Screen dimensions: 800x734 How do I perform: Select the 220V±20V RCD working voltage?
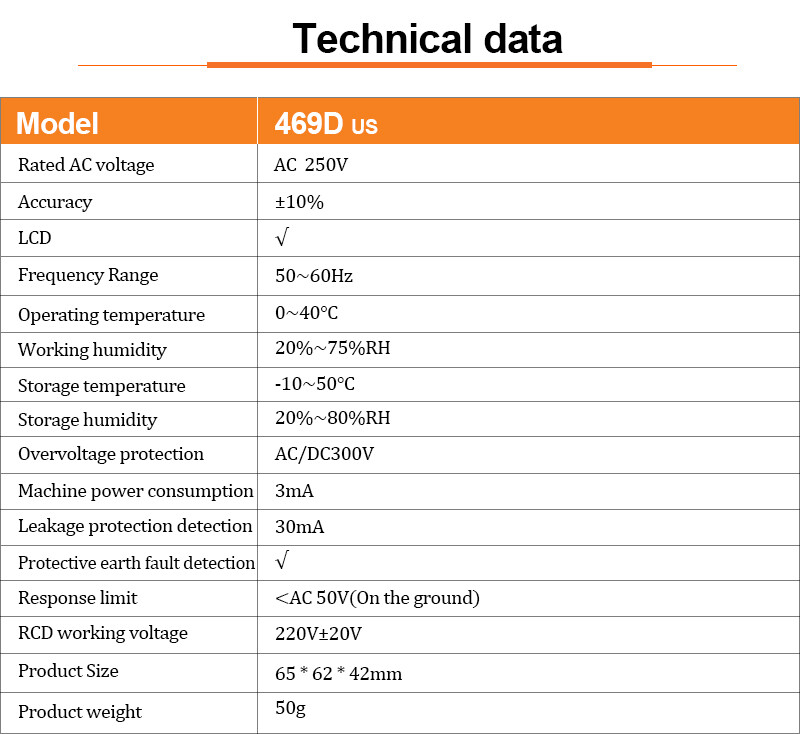tap(318, 633)
